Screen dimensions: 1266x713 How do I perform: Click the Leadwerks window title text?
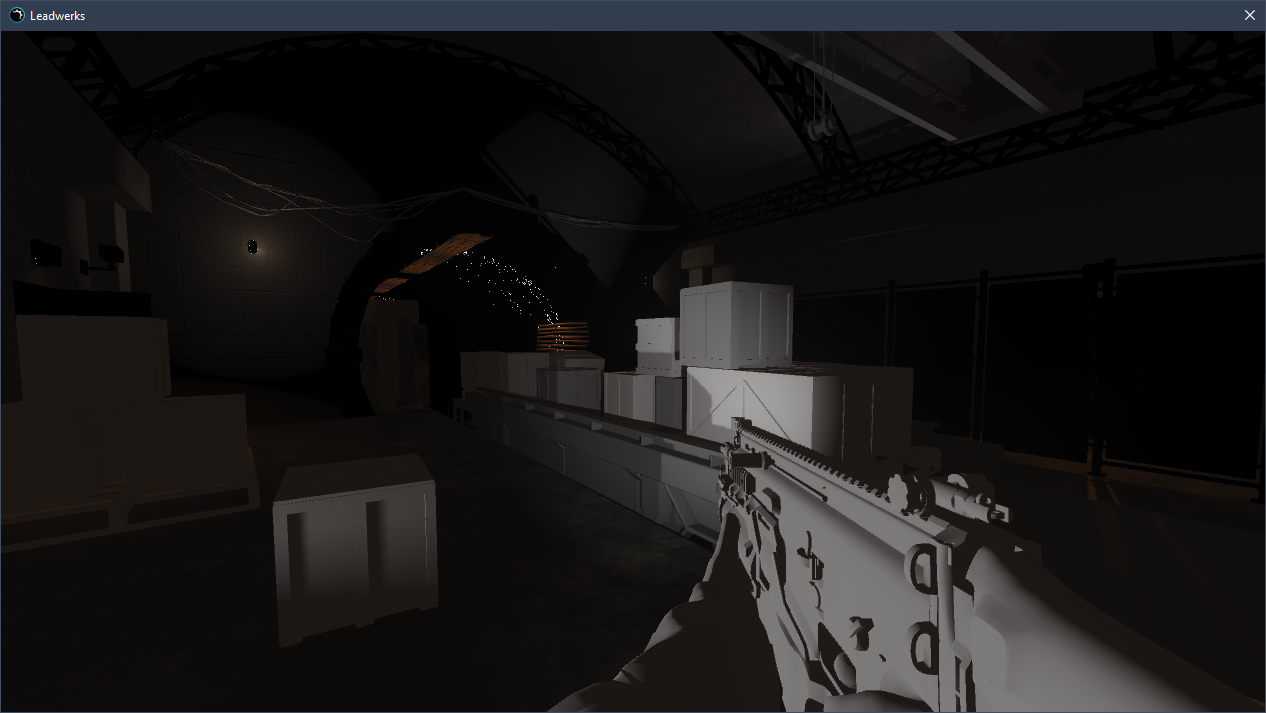click(58, 16)
